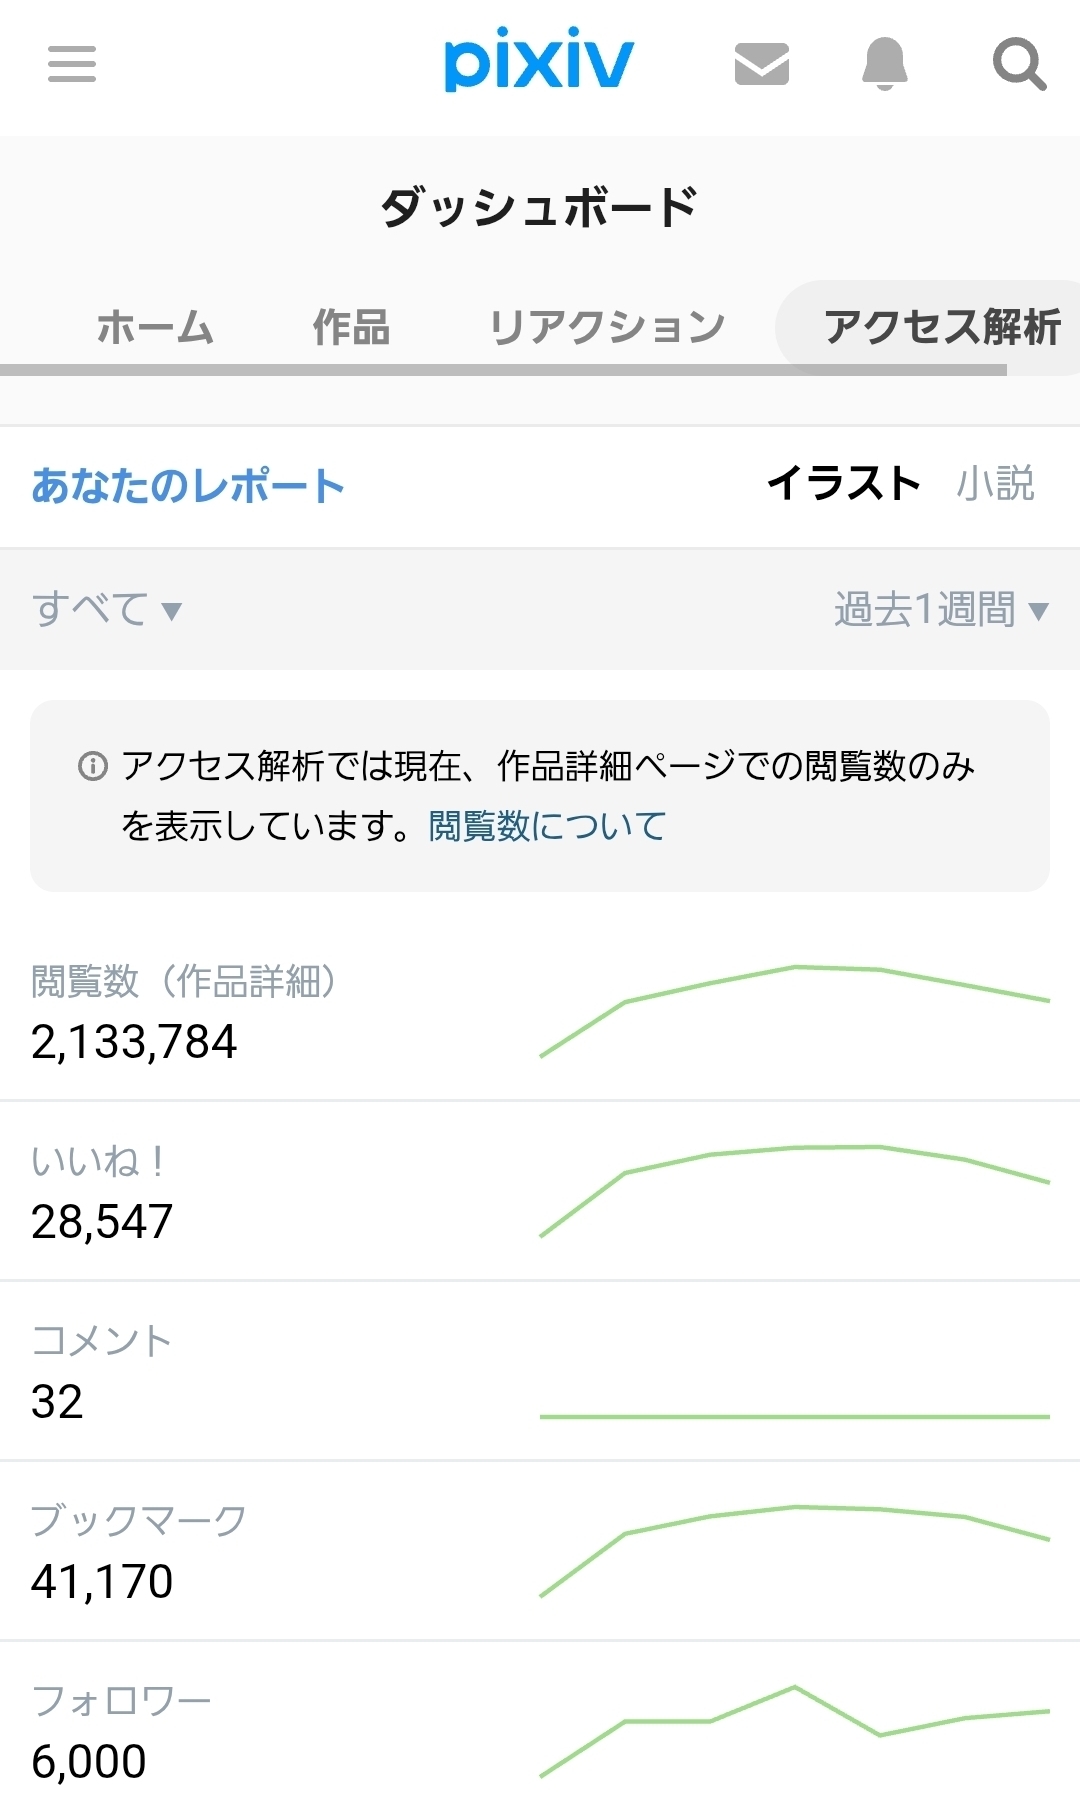
Task: Expand the すべて filter dropdown
Action: (x=106, y=609)
